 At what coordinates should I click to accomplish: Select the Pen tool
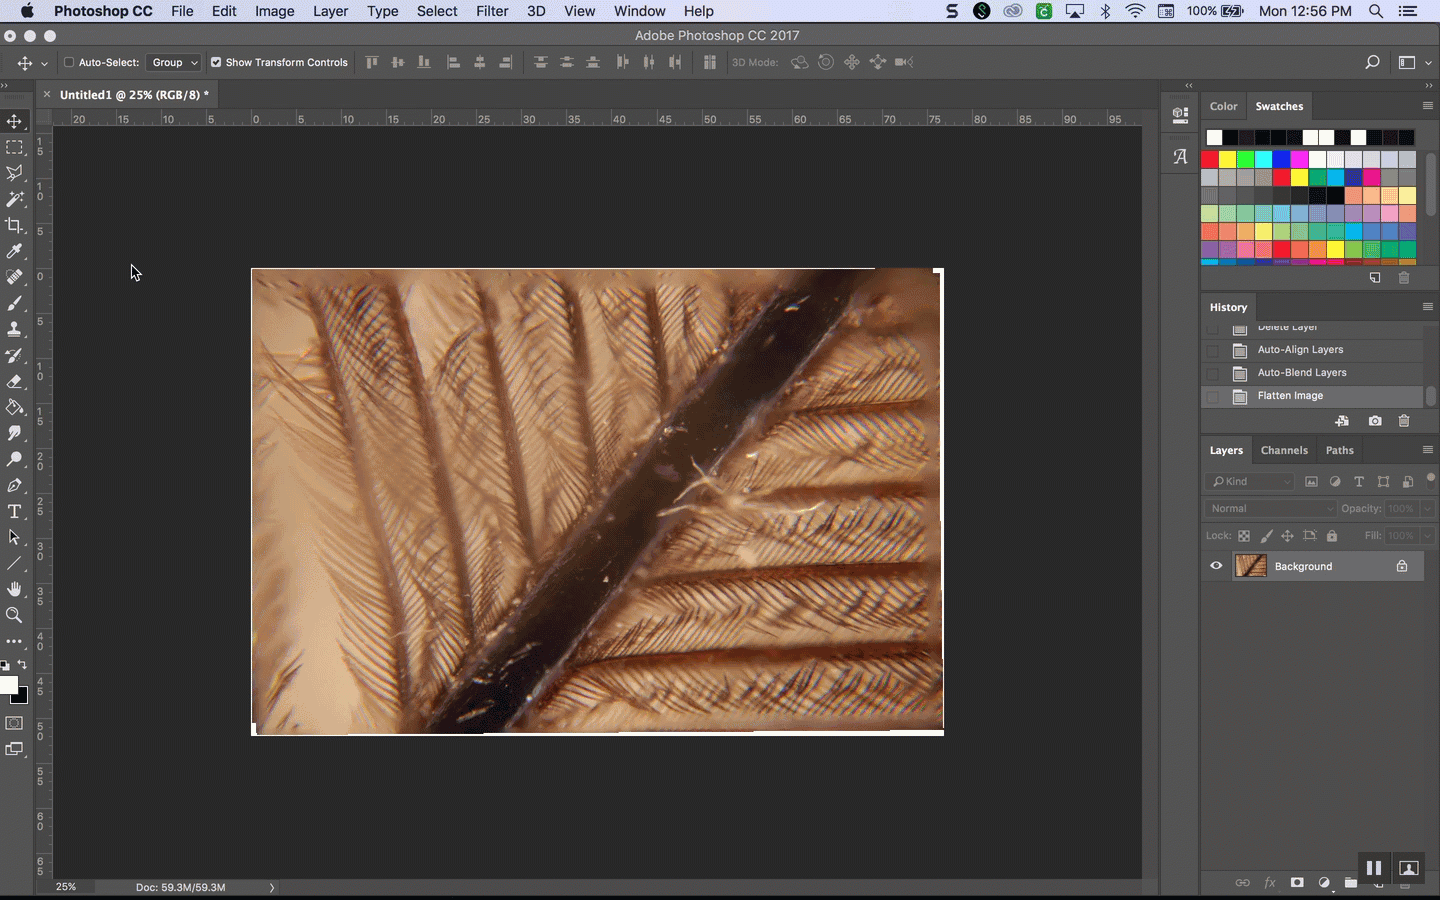pos(14,485)
